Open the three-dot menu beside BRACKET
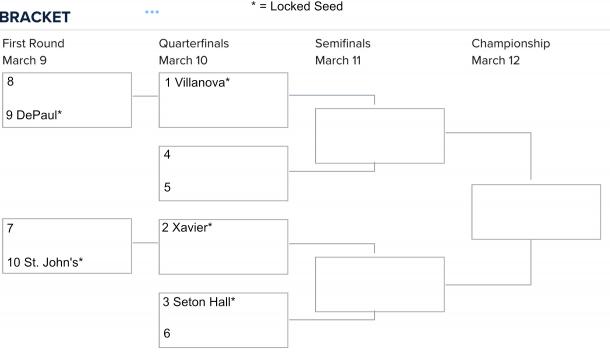The image size is (610, 362). (152, 12)
